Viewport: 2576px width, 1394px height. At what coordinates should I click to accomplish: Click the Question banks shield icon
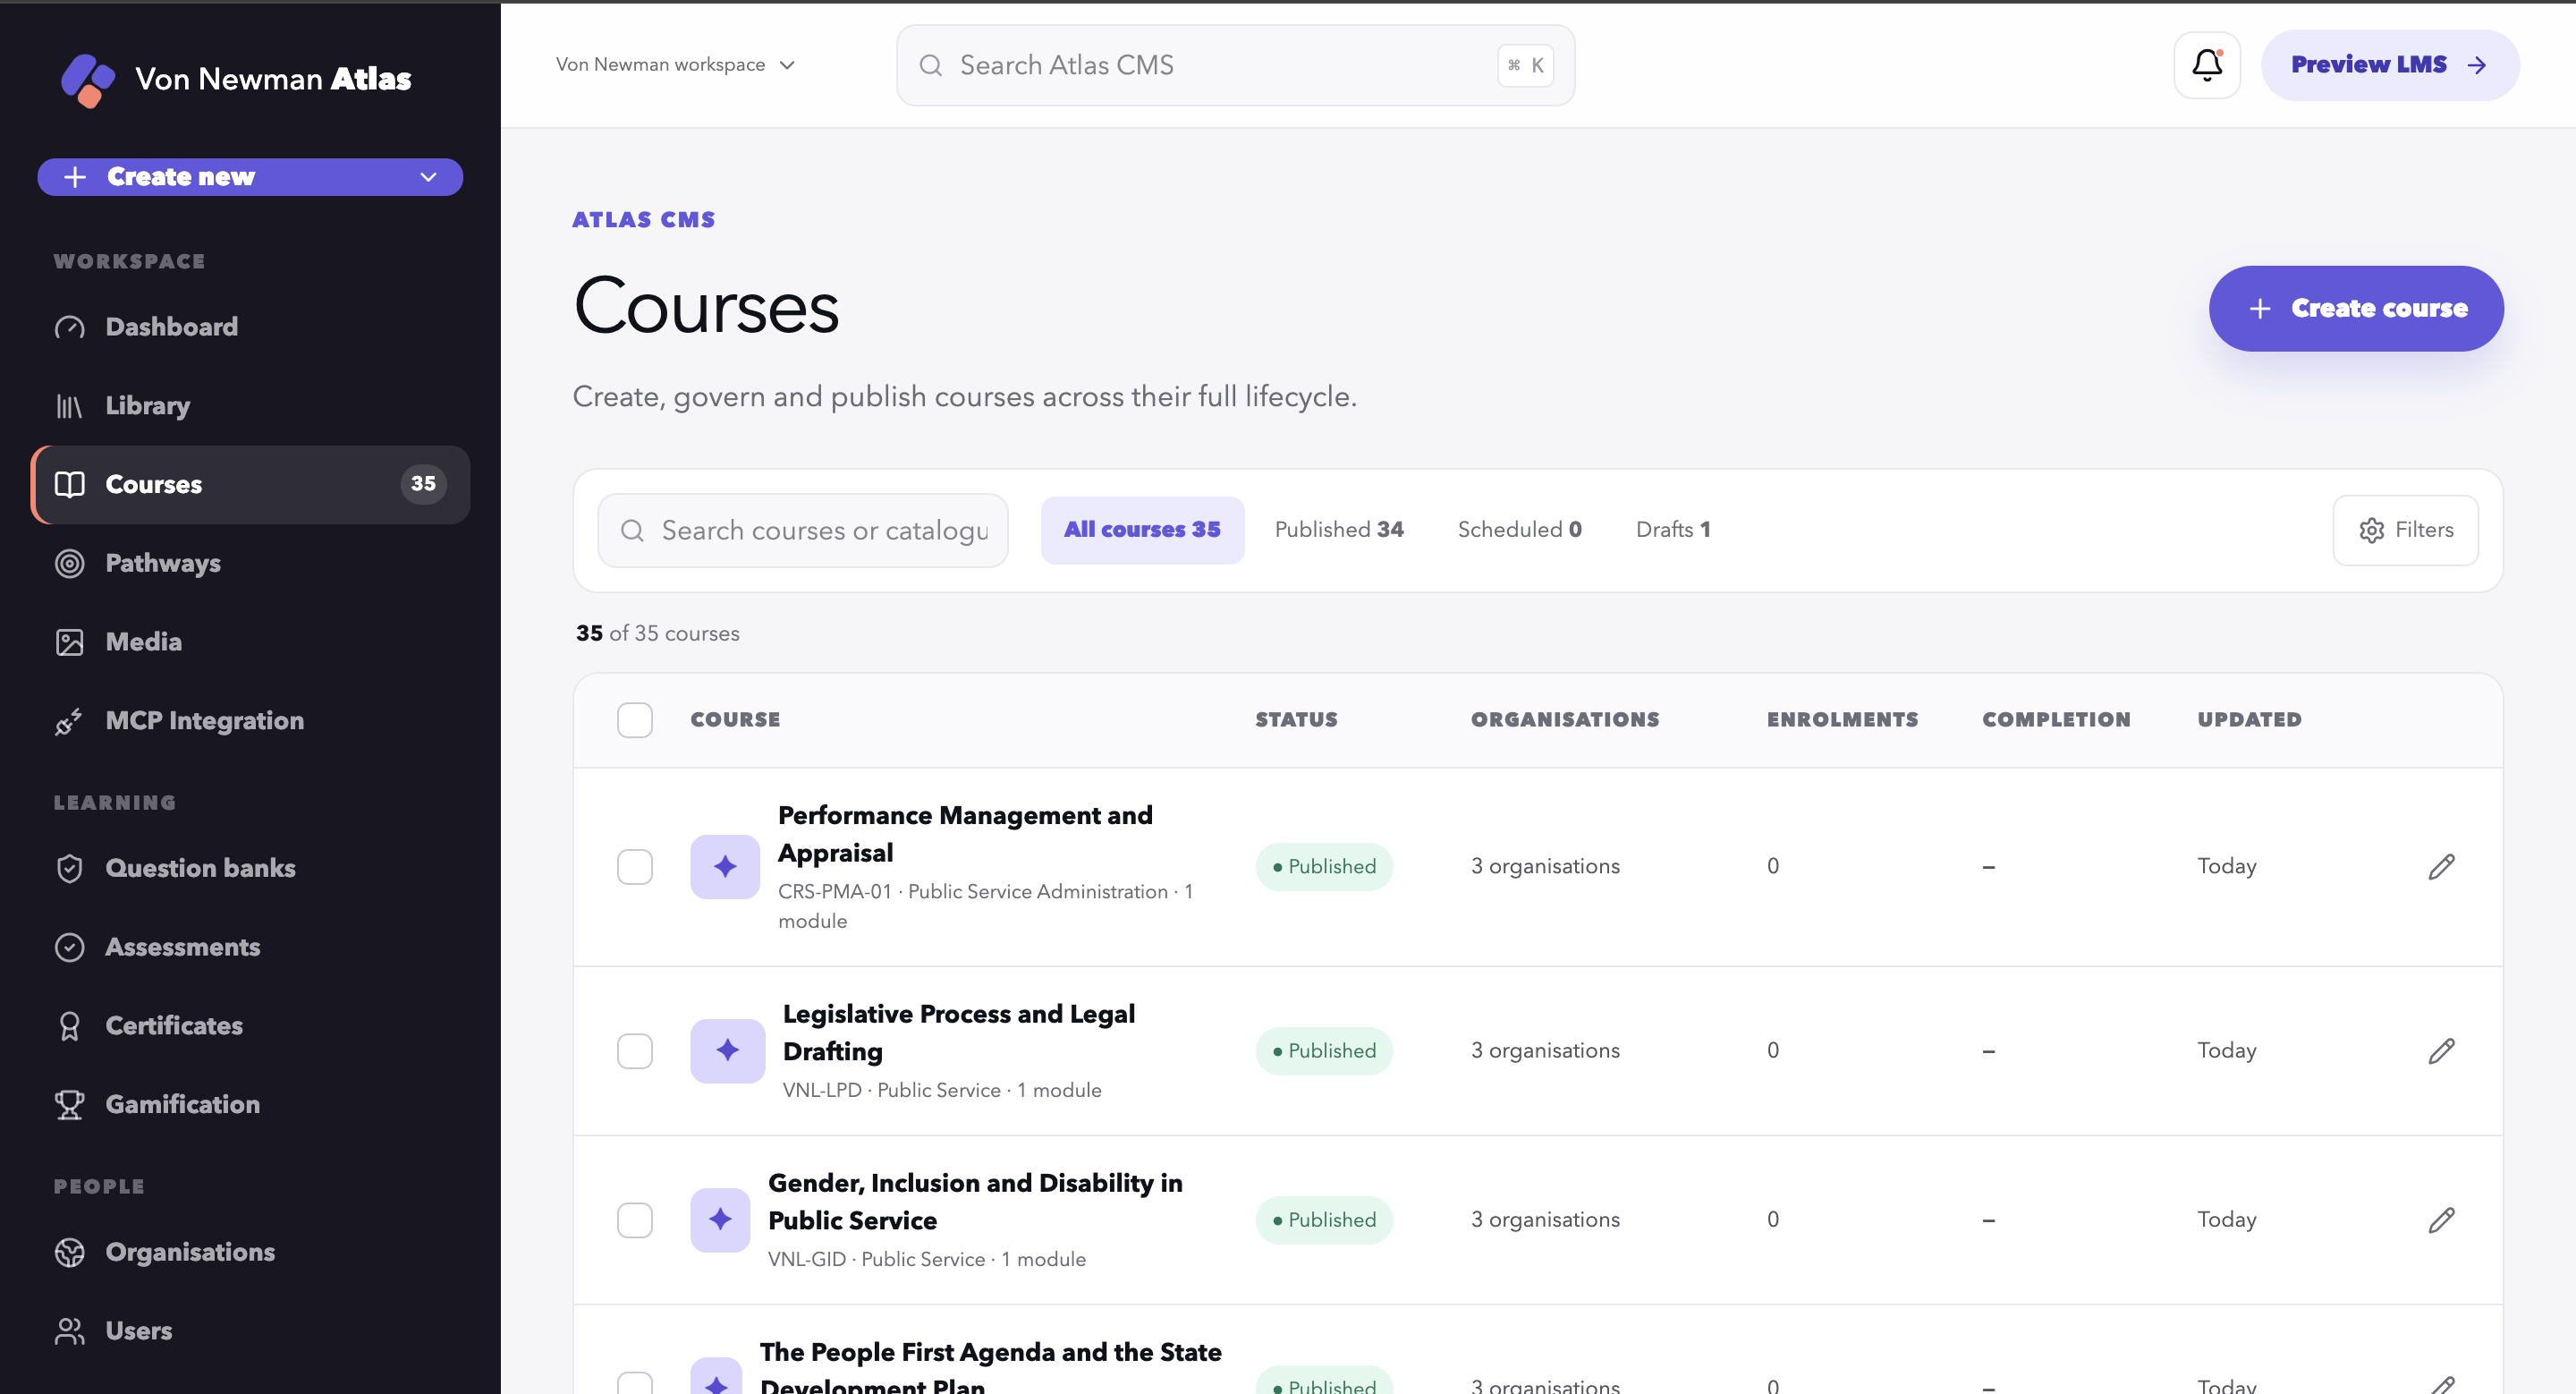point(69,869)
